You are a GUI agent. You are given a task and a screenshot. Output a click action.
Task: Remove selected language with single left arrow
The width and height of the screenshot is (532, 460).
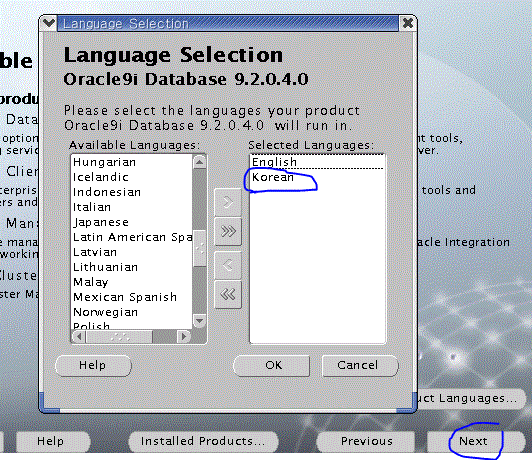point(228,265)
